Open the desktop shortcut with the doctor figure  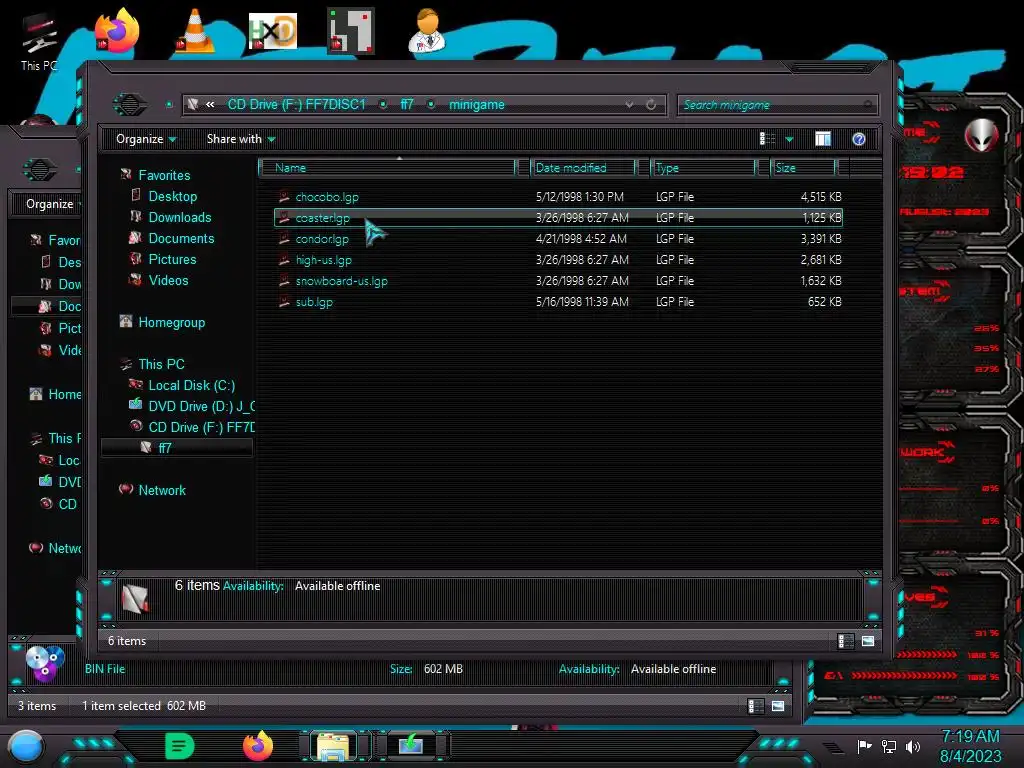click(x=427, y=31)
